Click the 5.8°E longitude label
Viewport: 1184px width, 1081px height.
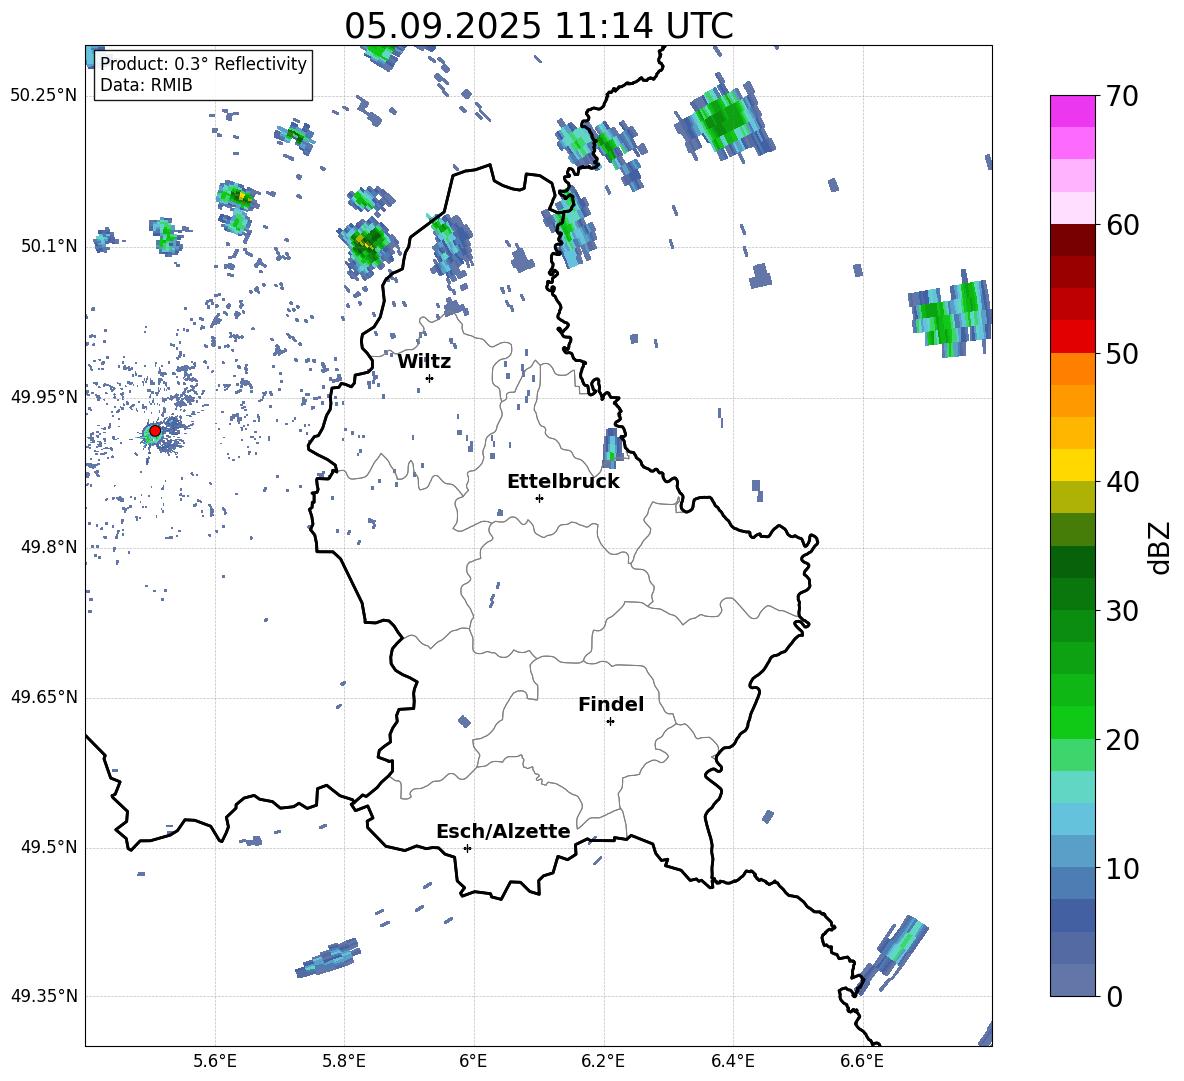coord(344,1061)
